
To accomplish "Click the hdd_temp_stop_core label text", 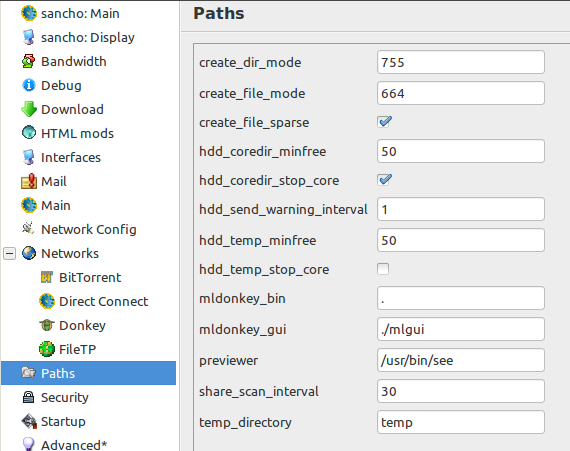I will (x=264, y=270).
